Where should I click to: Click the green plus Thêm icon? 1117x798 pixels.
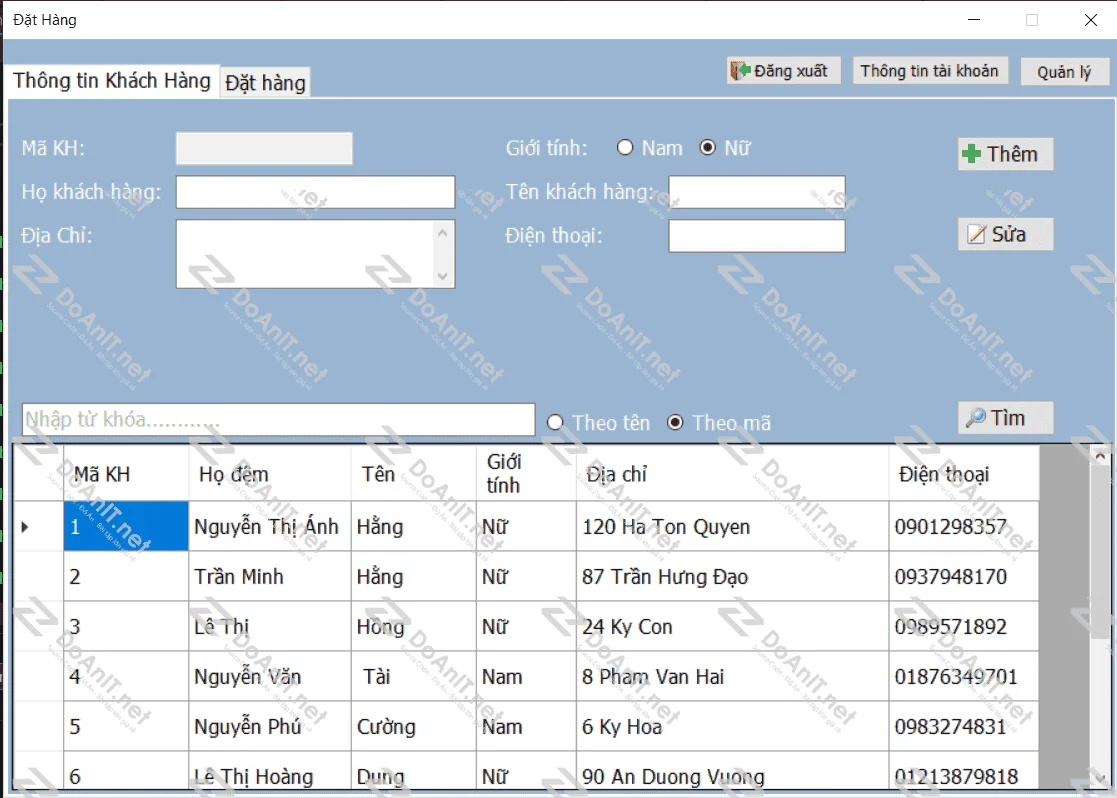coord(971,154)
